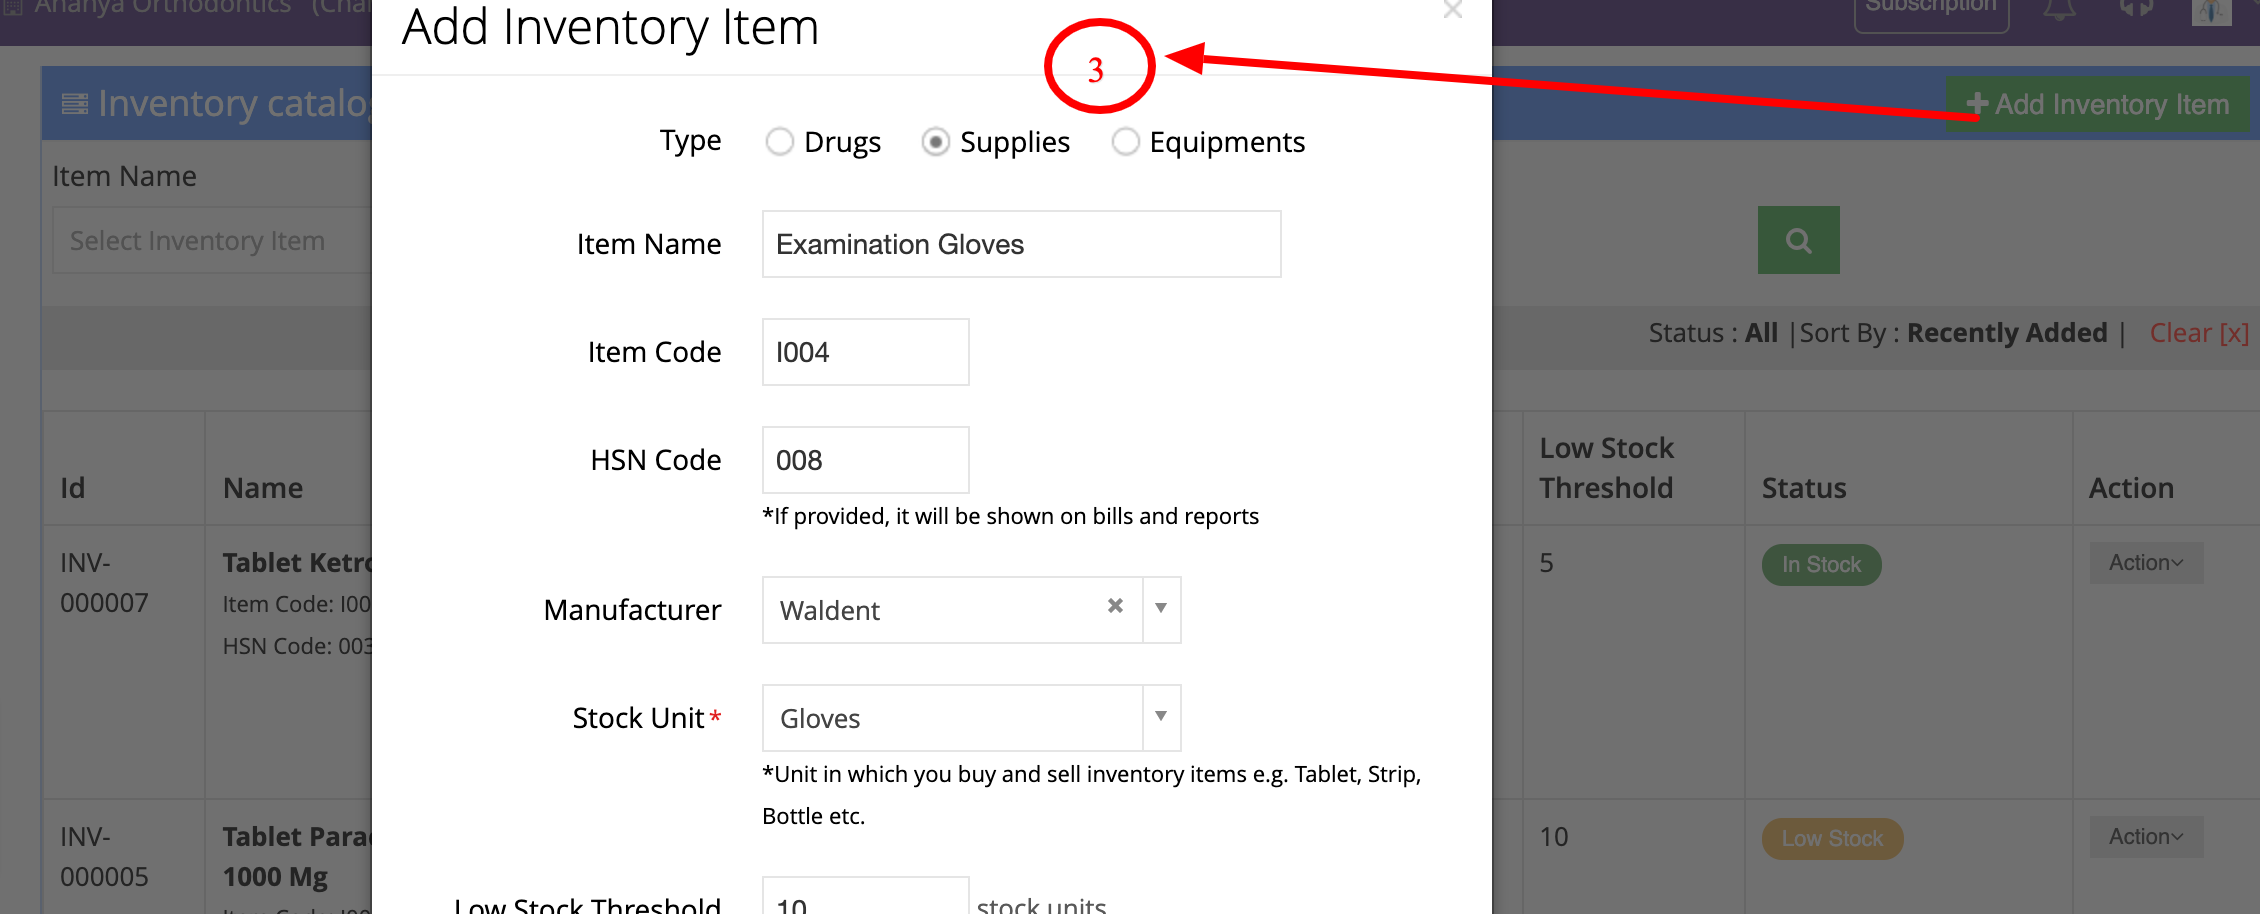This screenshot has width=2260, height=914.
Task: Open Action dropdown for INV-000005 row
Action: [2146, 837]
